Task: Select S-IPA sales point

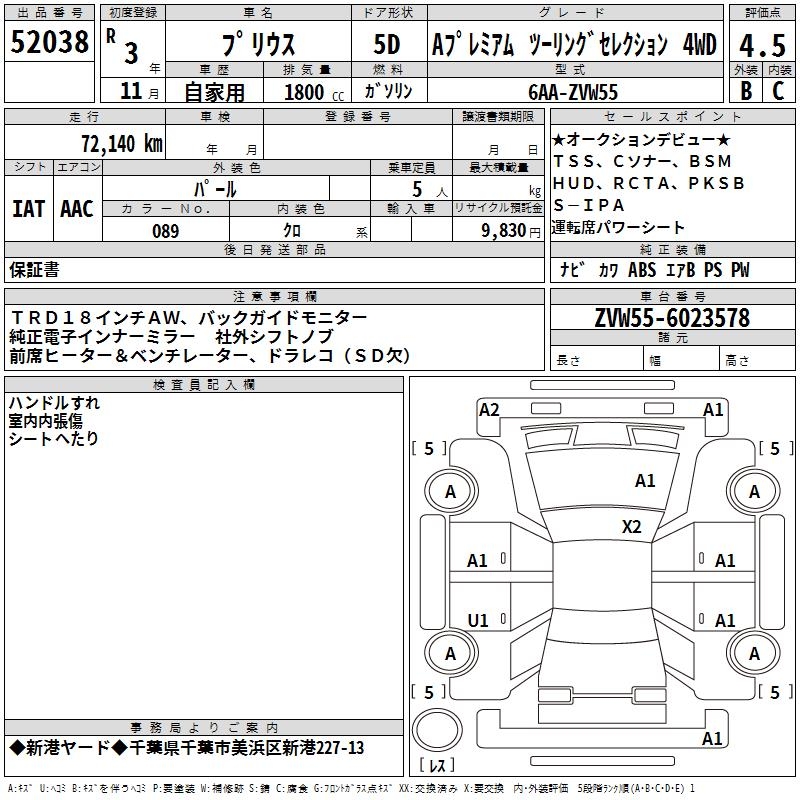Action: point(589,205)
